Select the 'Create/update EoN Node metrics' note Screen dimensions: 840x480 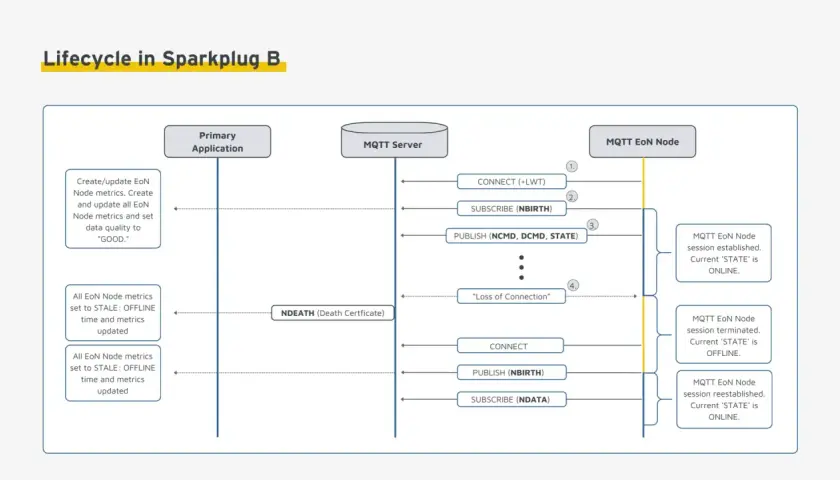(113, 209)
